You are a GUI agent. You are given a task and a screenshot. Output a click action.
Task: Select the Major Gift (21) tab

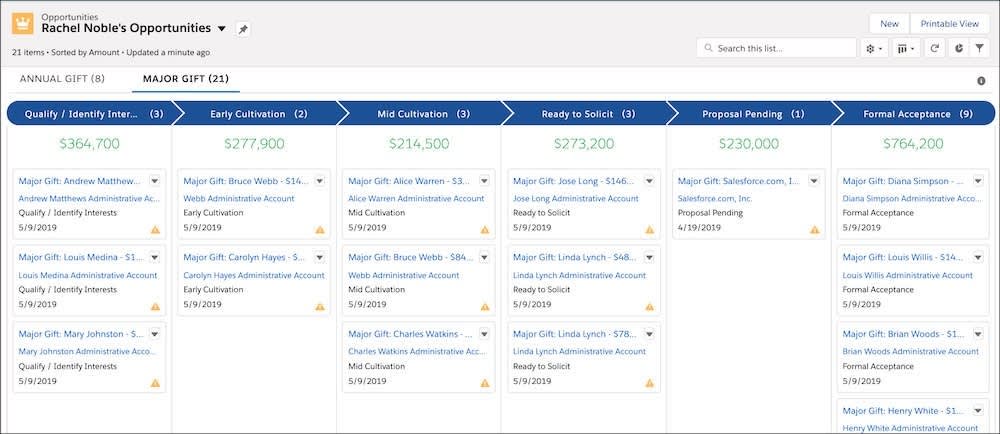point(186,79)
